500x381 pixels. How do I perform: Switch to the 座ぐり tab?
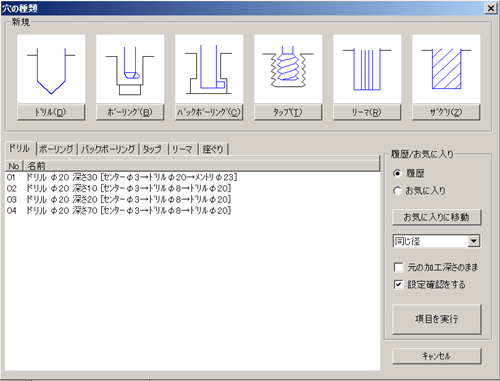coord(213,149)
